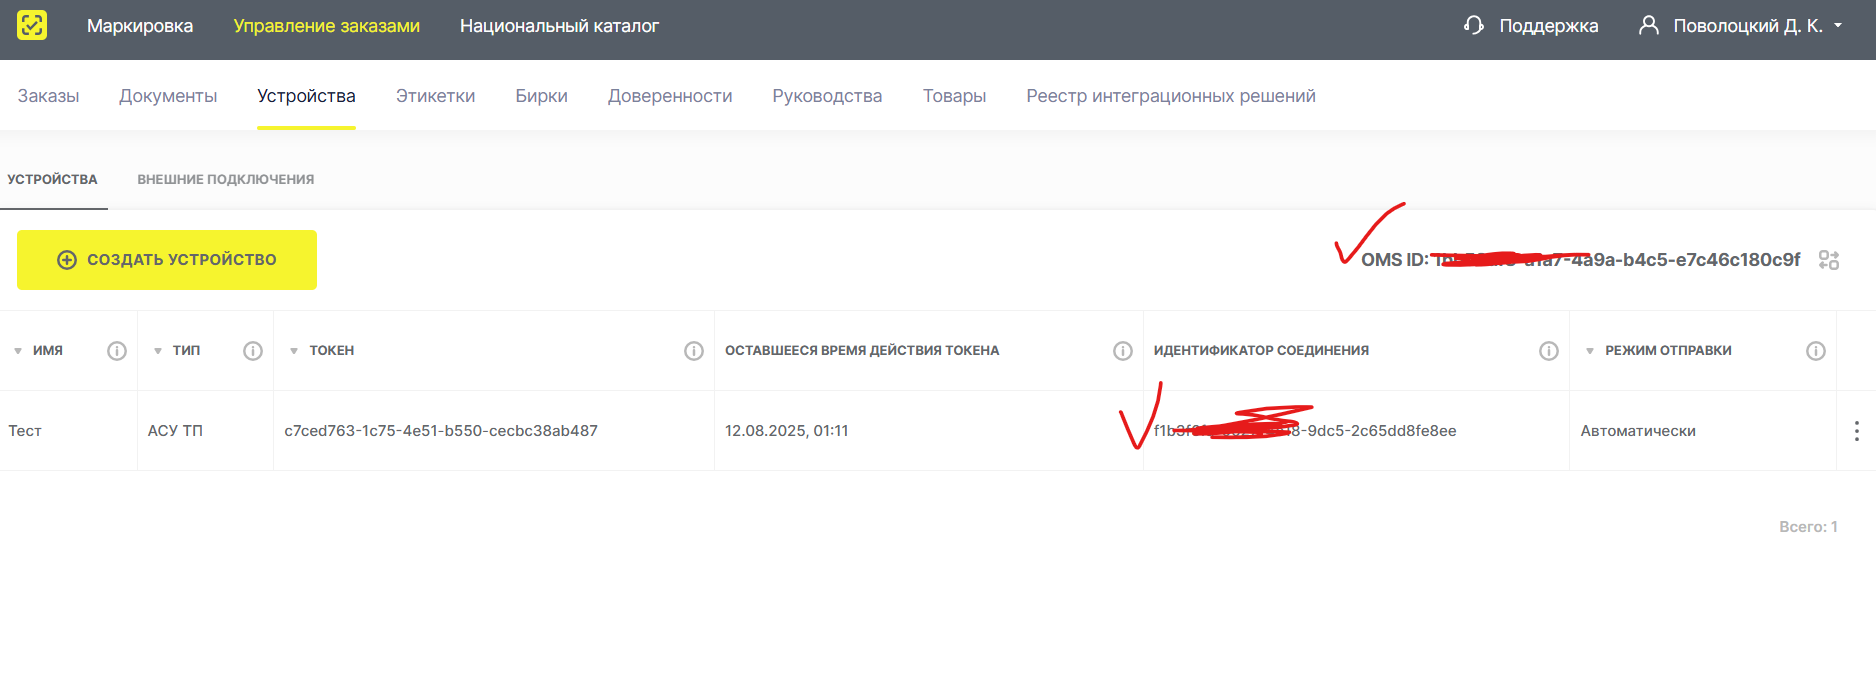Viewport: 1876px width, 683px height.
Task: Expand the Имя column filter arrow
Action: [x=18, y=351]
